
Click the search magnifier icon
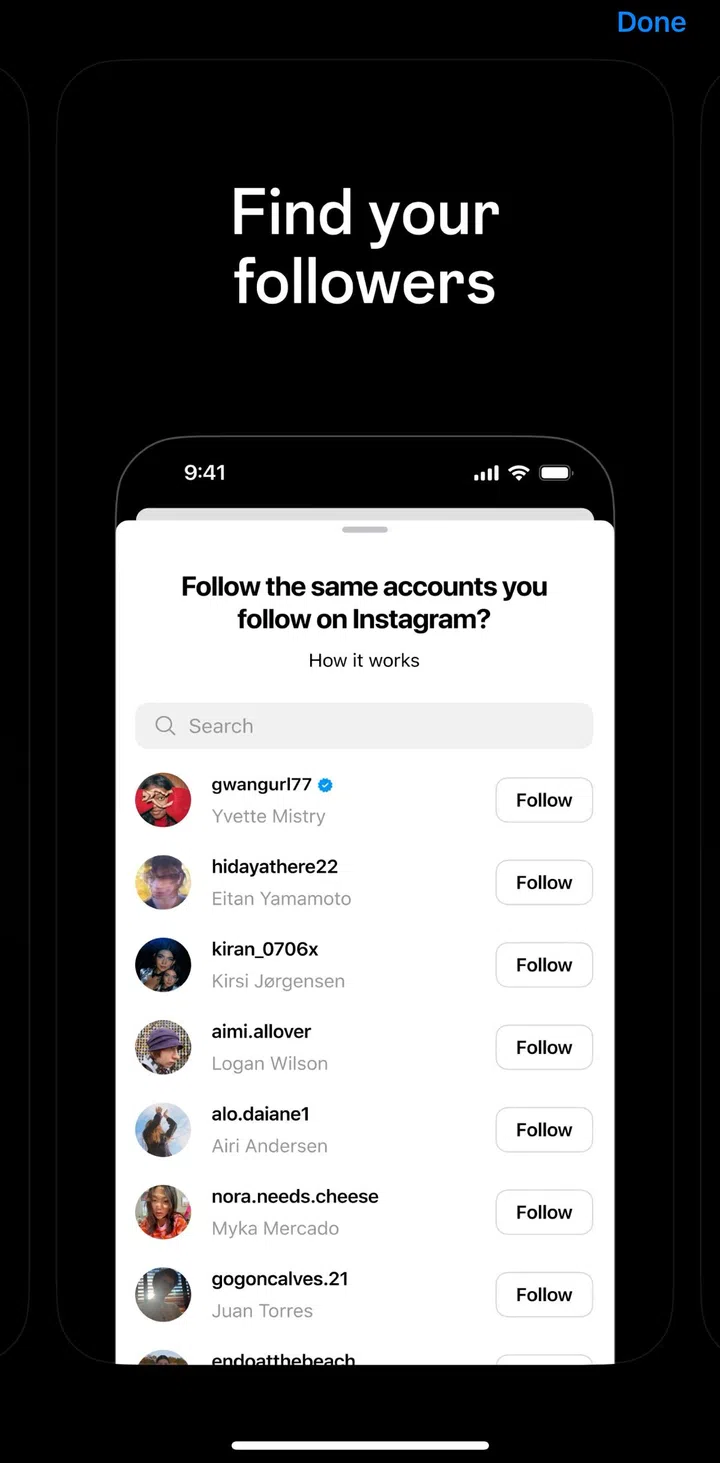tap(166, 726)
